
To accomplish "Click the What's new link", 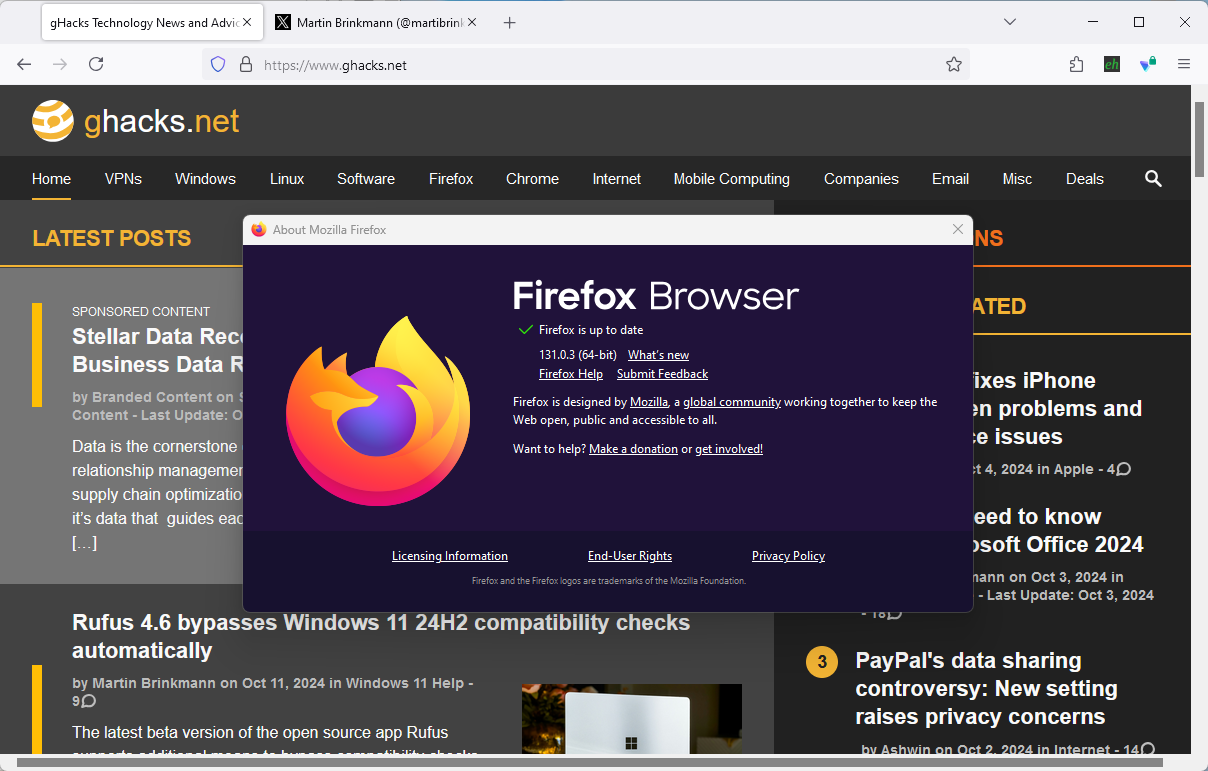I will click(x=658, y=355).
